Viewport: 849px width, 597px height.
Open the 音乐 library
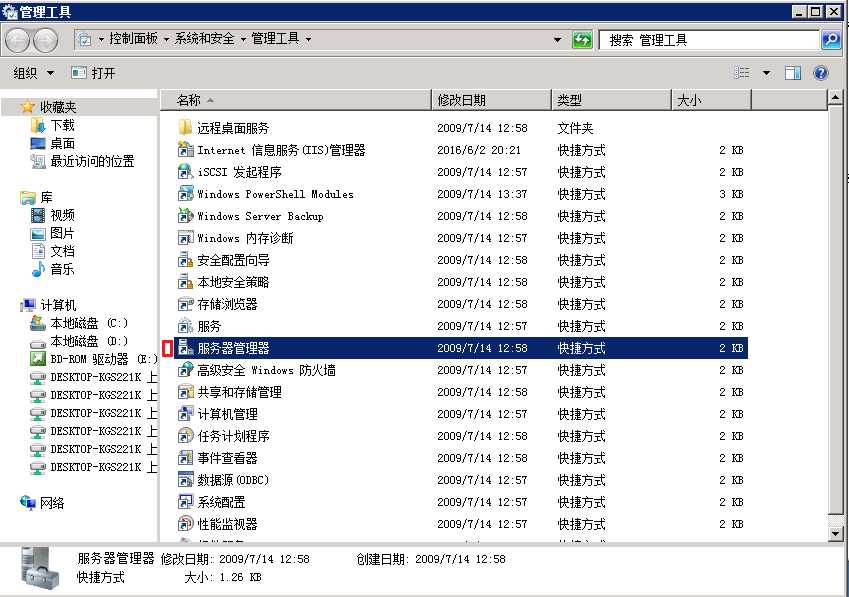coord(62,269)
